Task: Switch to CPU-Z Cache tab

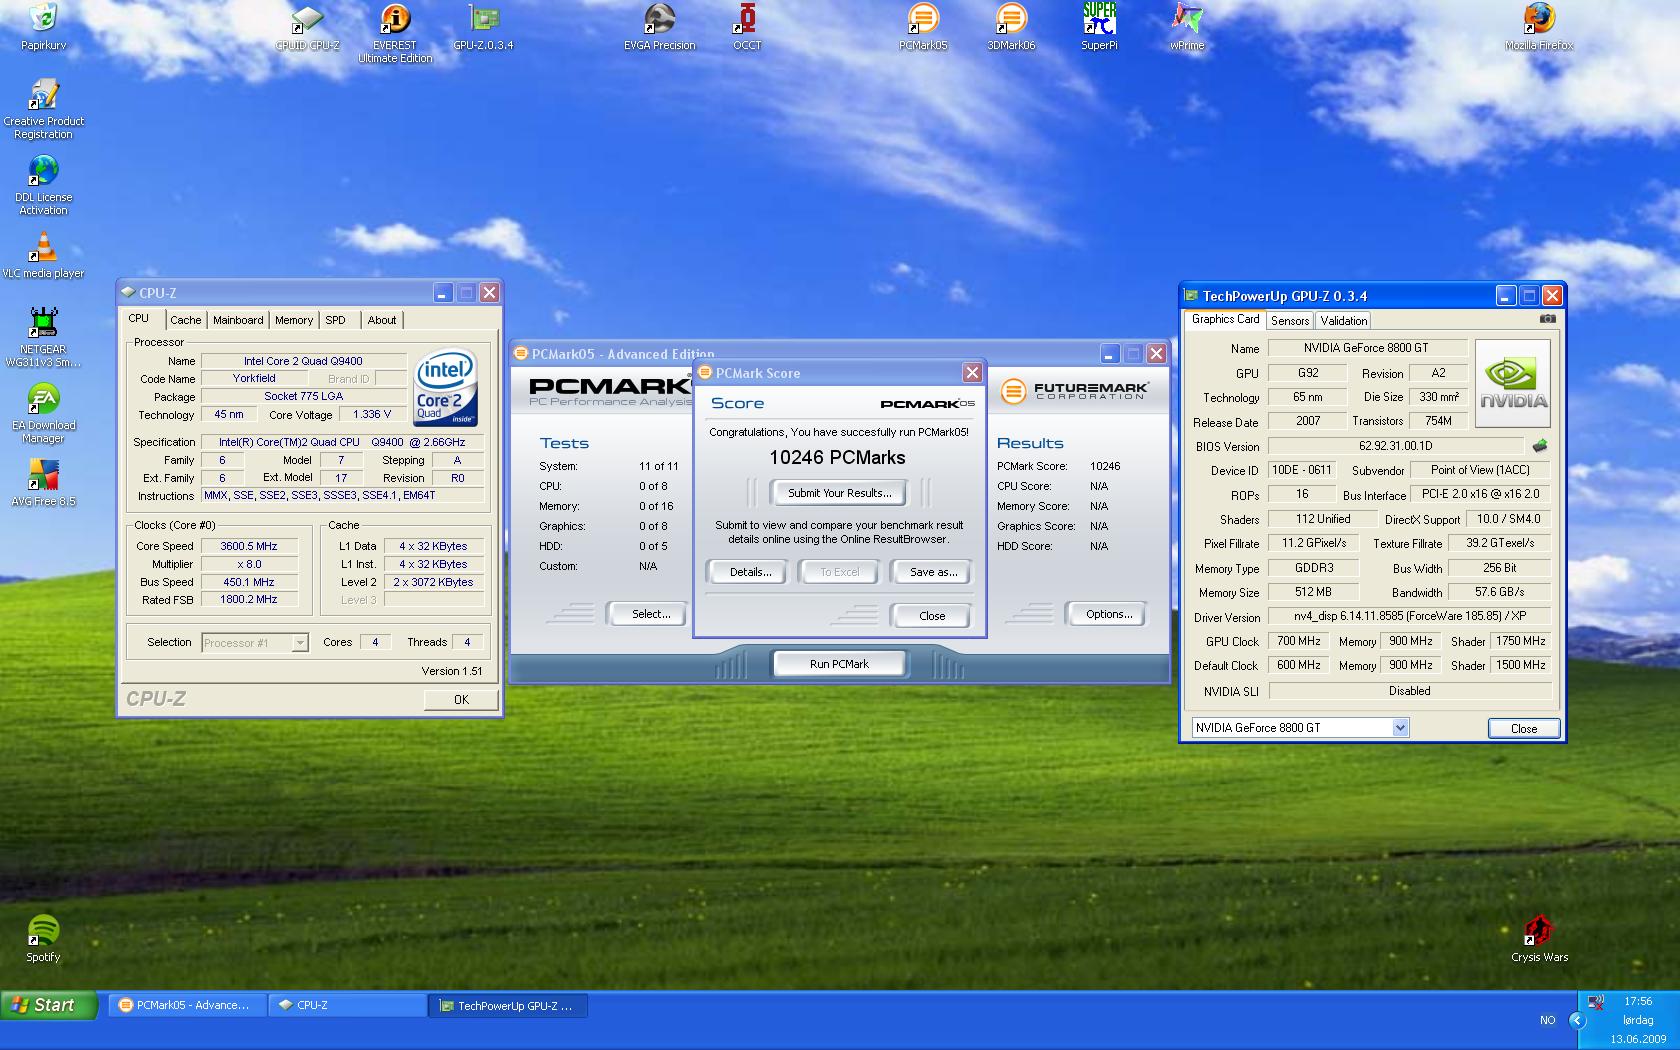Action: pos(185,320)
